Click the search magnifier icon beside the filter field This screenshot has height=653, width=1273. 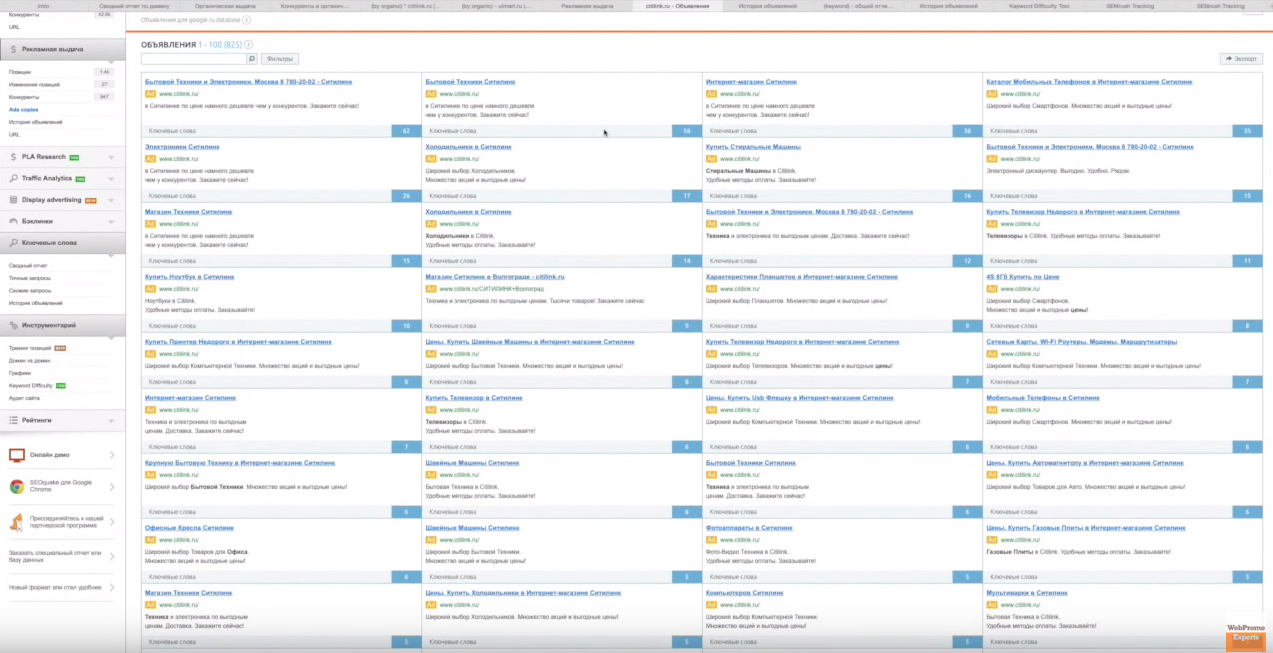point(252,59)
